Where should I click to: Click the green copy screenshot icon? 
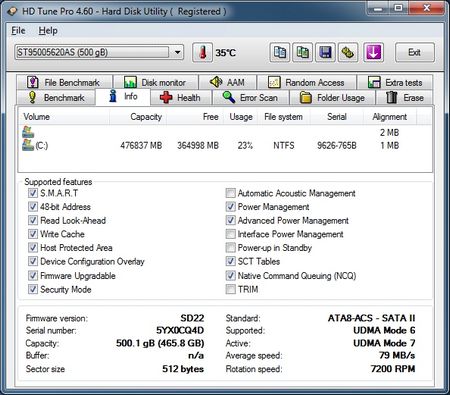302,52
